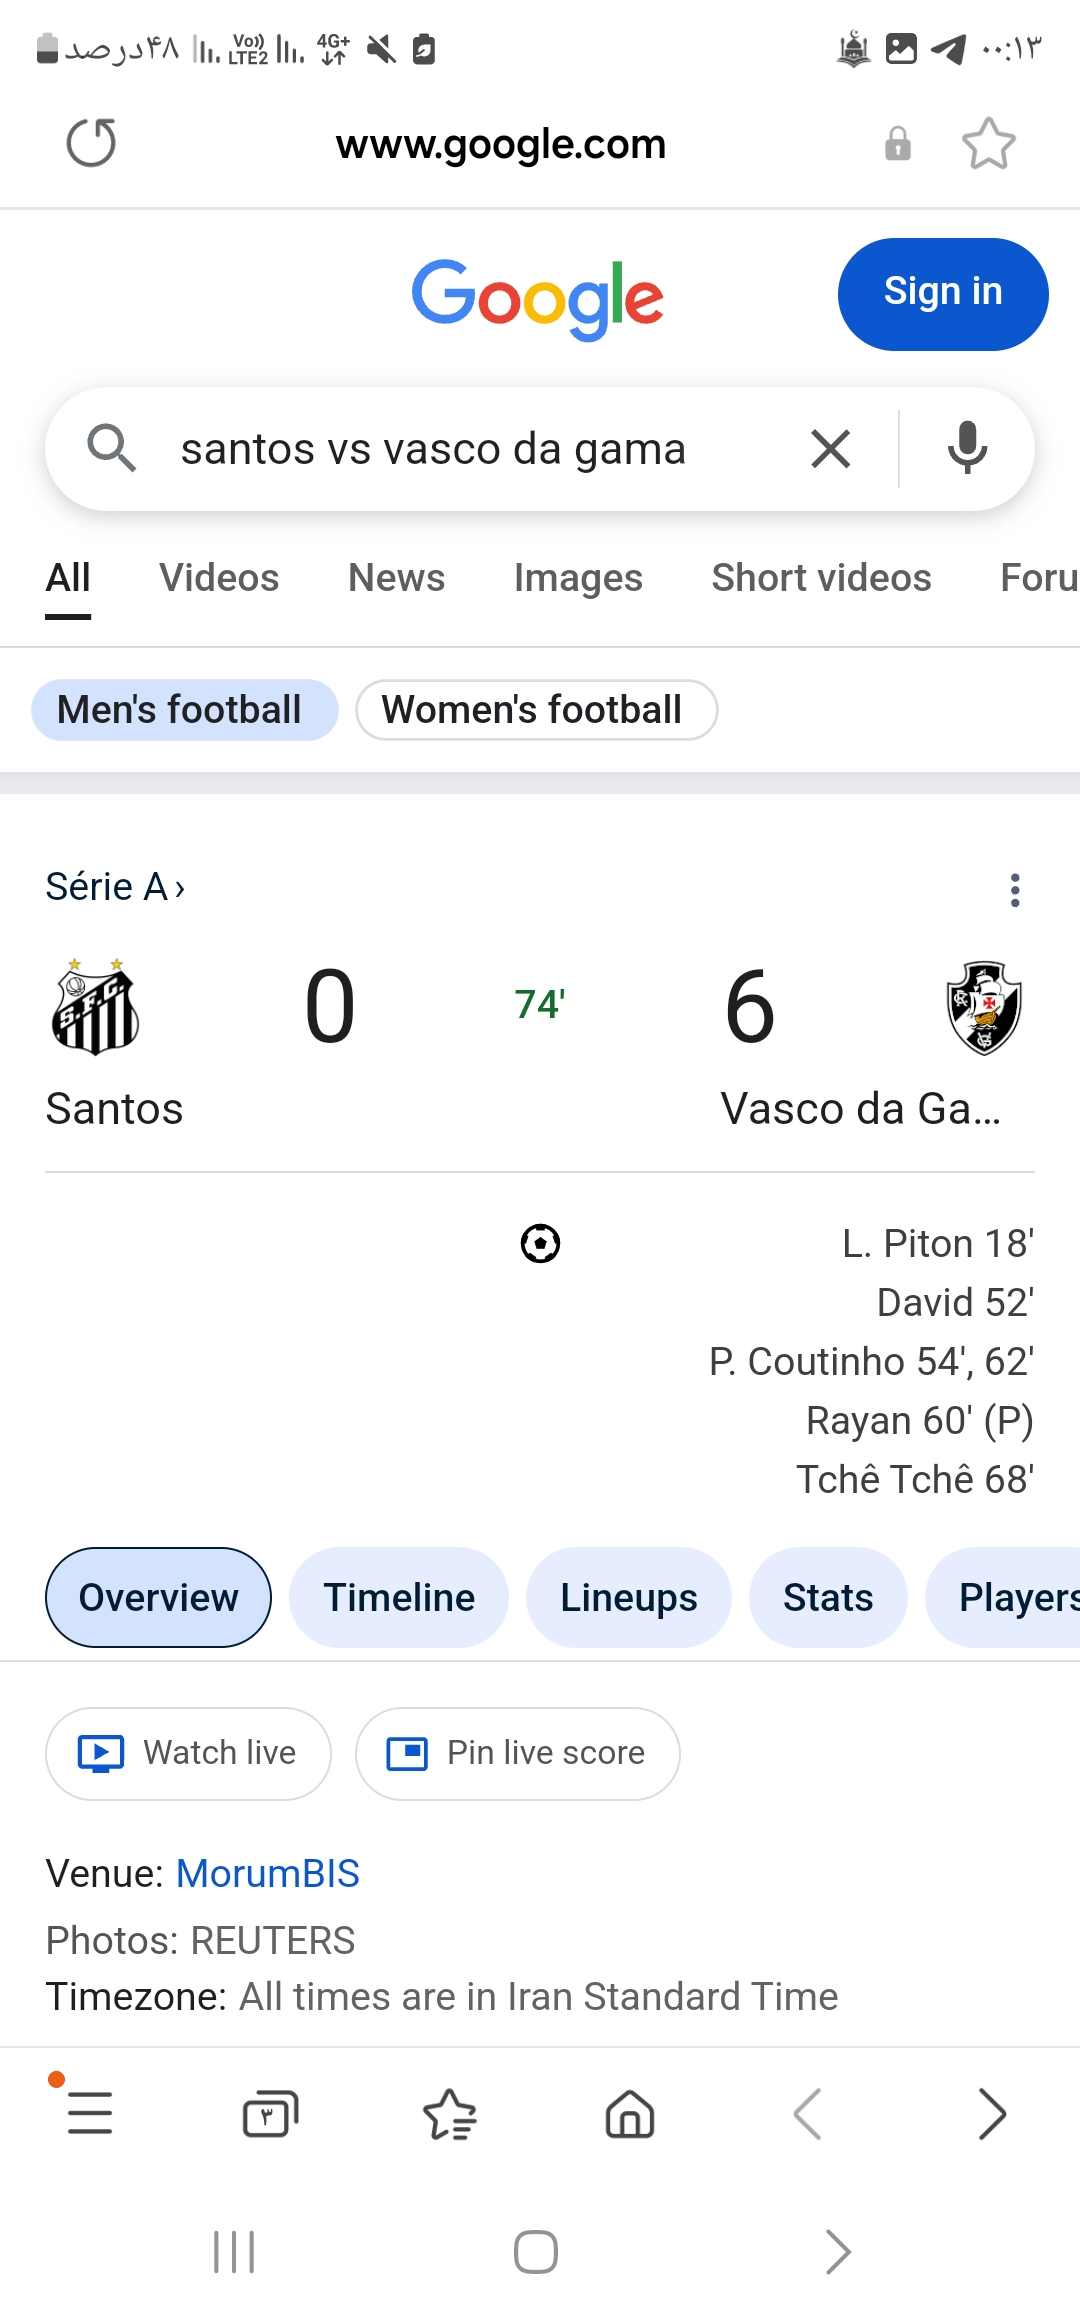Navigate forward with browser arrow
Image resolution: width=1080 pixels, height=2316 pixels.
point(991,2114)
